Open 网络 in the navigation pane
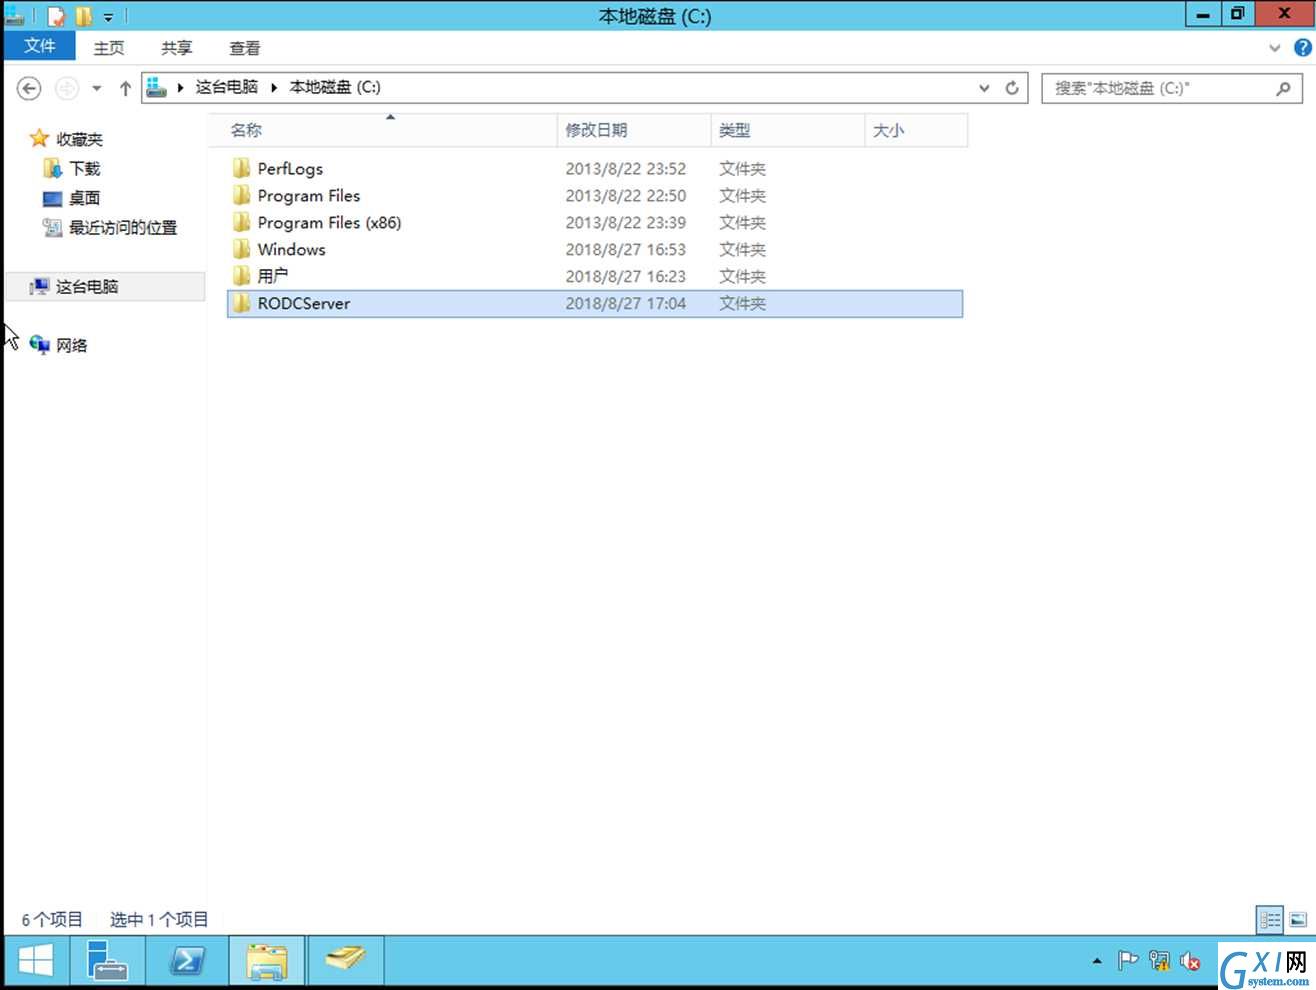This screenshot has height=990, width=1316. point(71,345)
